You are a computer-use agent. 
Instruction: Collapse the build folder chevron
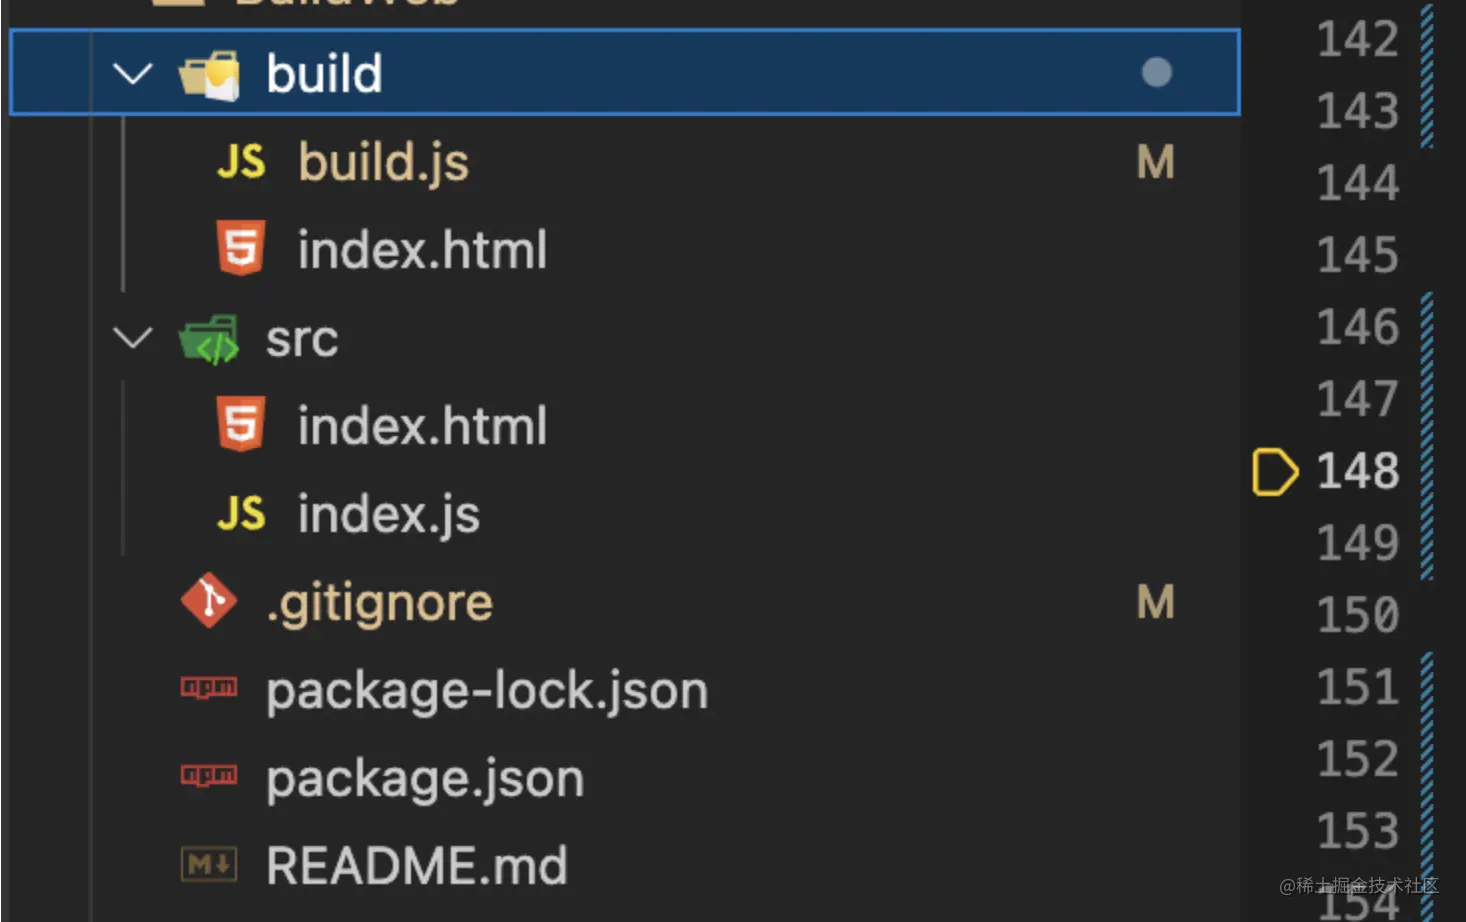pos(132,73)
